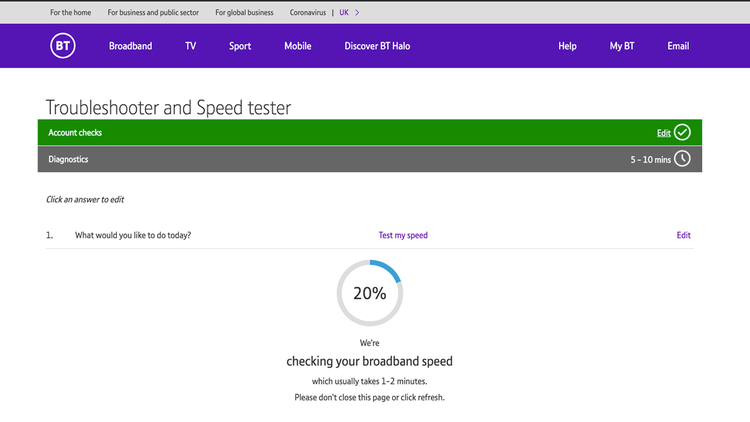This screenshot has width=750, height=422.
Task: Click the green checkmark icon on Account checks
Action: pyautogui.click(x=682, y=132)
